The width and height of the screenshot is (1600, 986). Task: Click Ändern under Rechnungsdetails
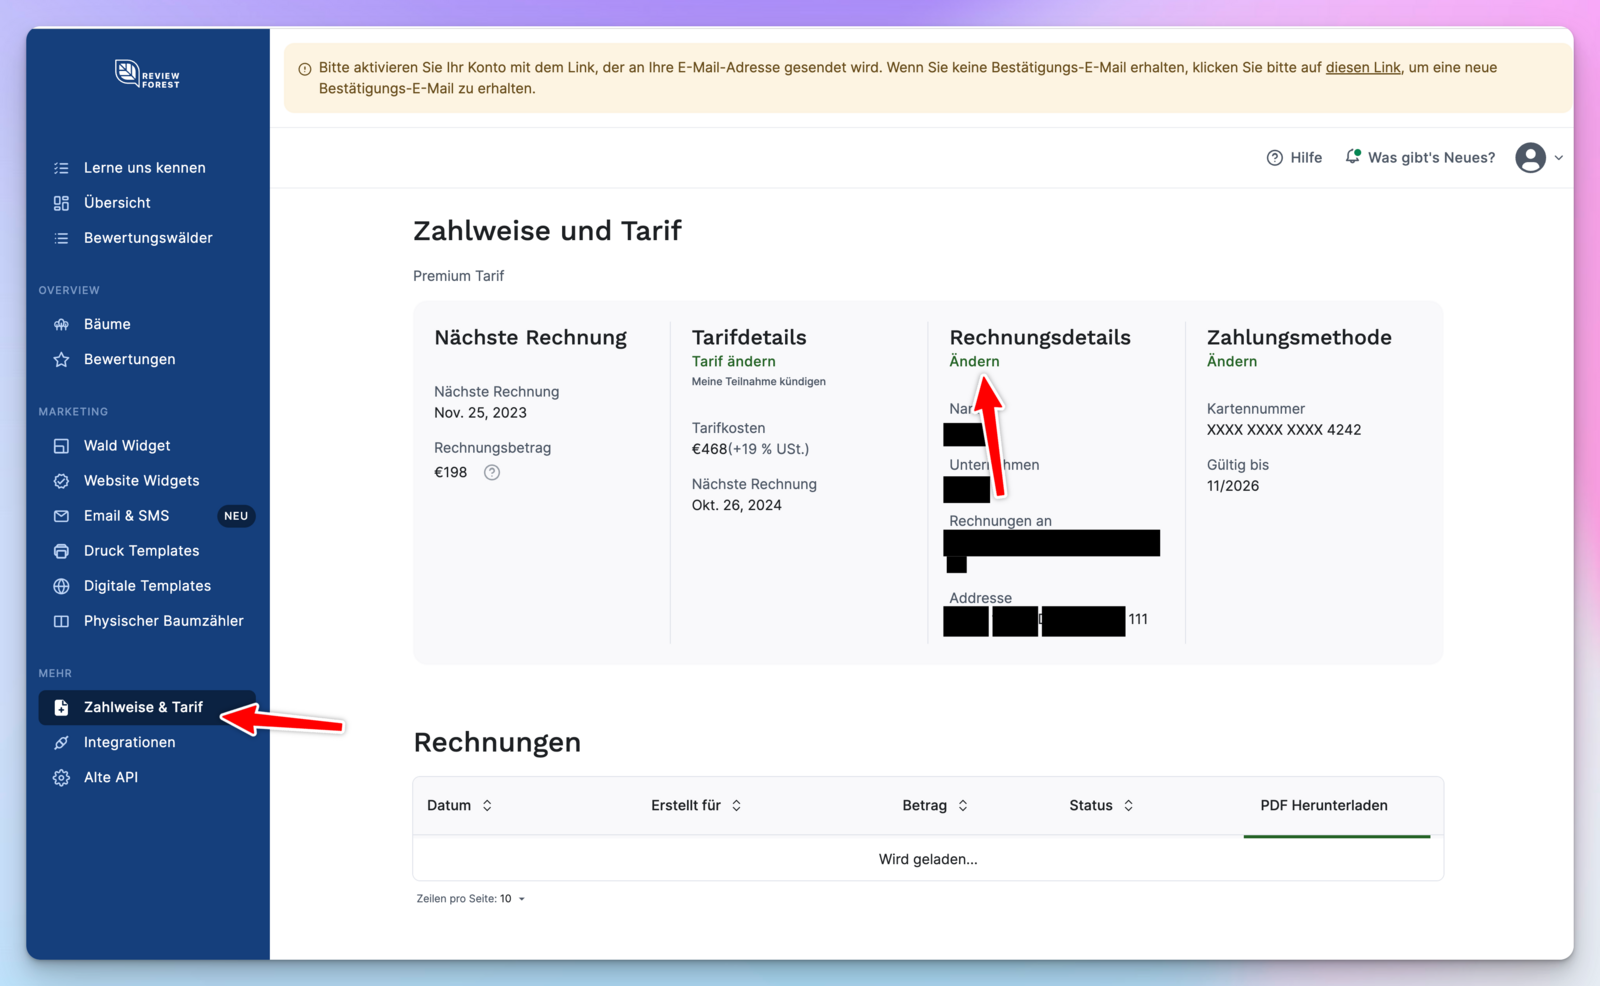[973, 362]
